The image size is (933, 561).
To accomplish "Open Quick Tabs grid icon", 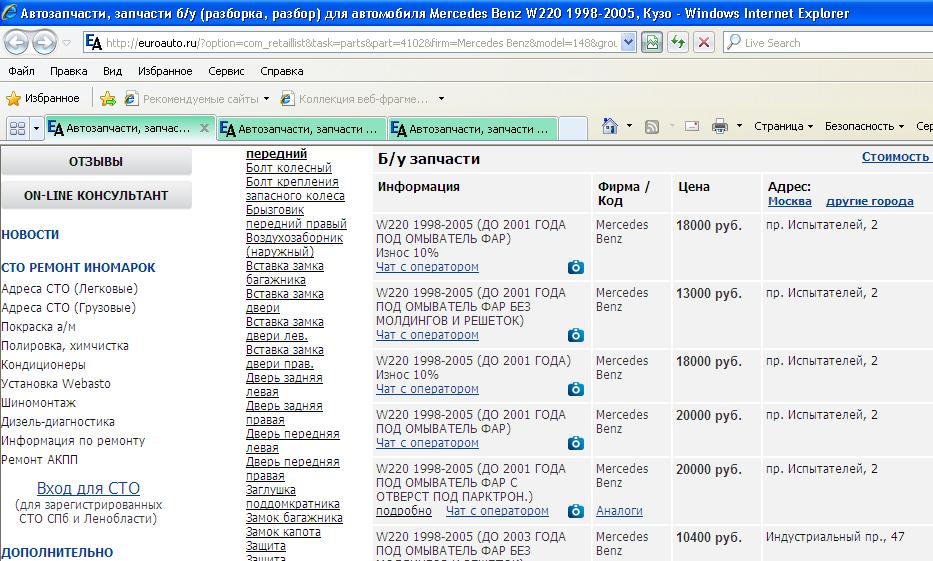I will coord(17,128).
